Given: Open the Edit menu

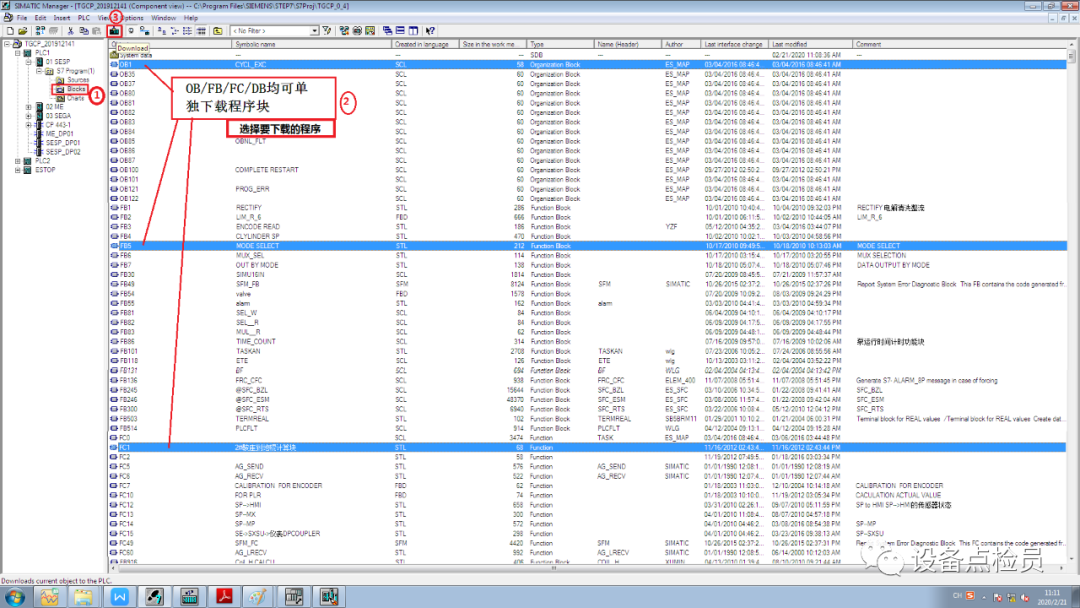Looking at the screenshot, I should [x=41, y=18].
